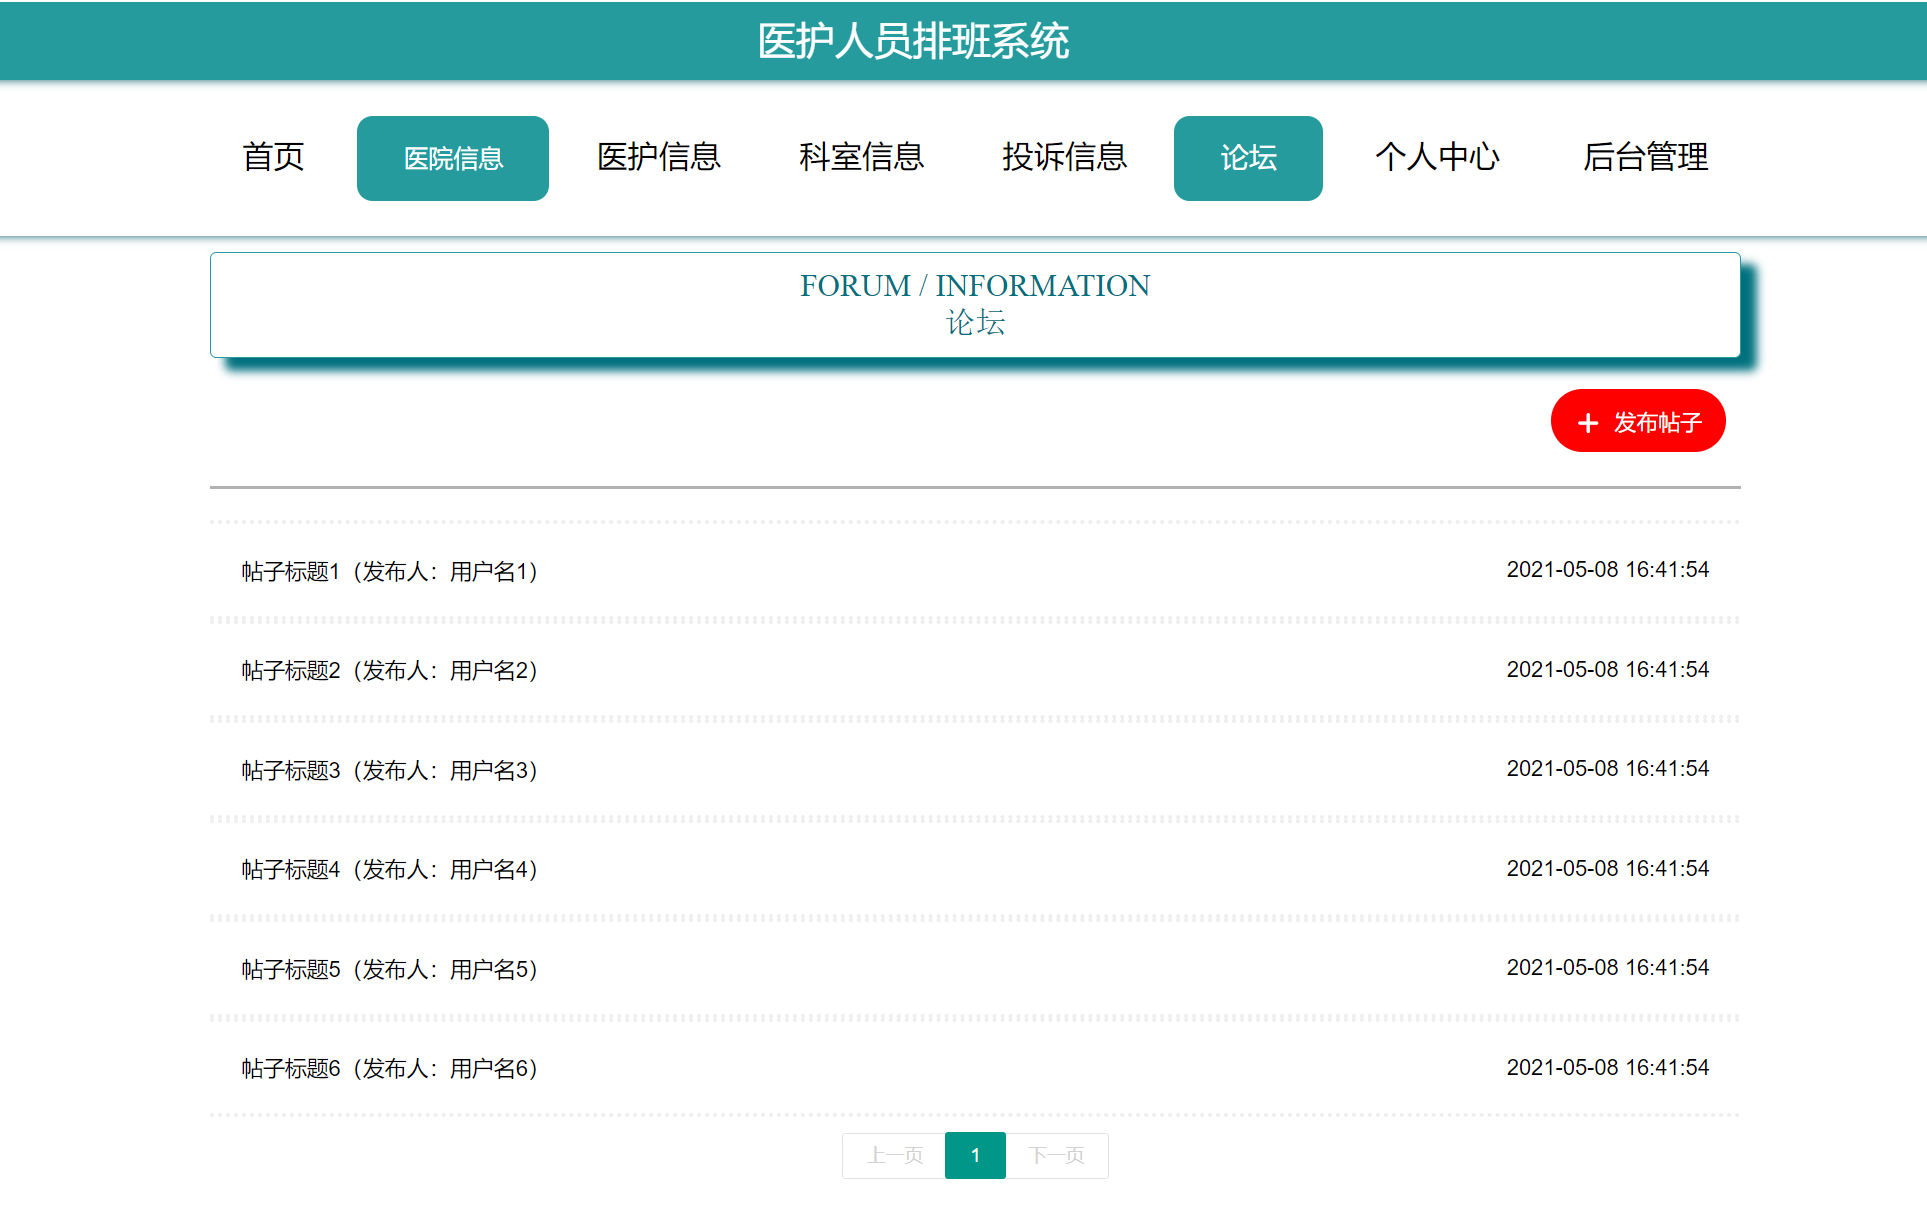Open post 帖子标题2 by 用户名2

click(x=389, y=670)
